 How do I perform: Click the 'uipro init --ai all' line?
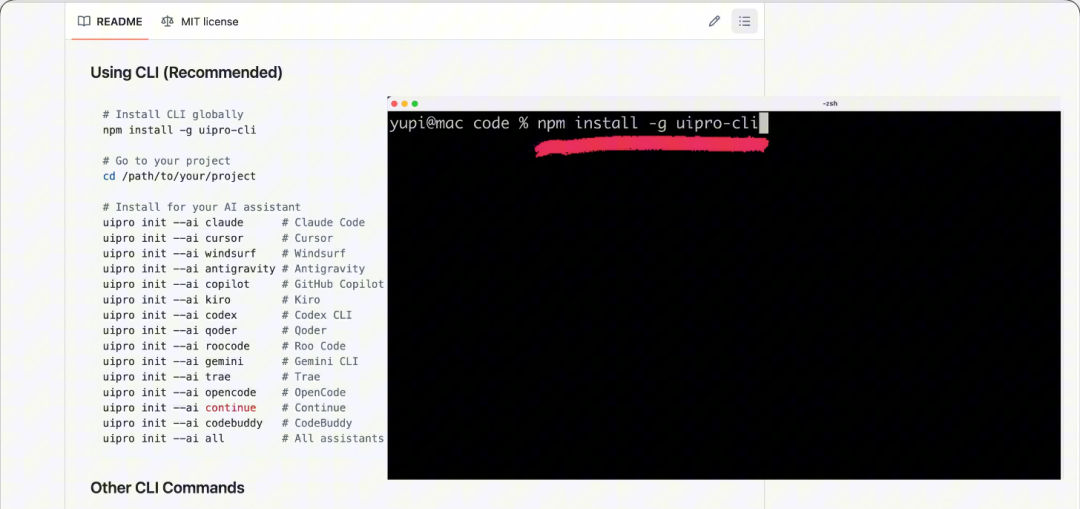coord(163,439)
